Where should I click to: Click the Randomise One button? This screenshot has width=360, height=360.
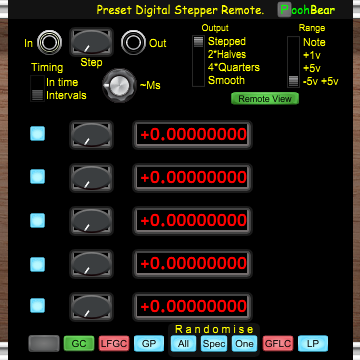(244, 344)
